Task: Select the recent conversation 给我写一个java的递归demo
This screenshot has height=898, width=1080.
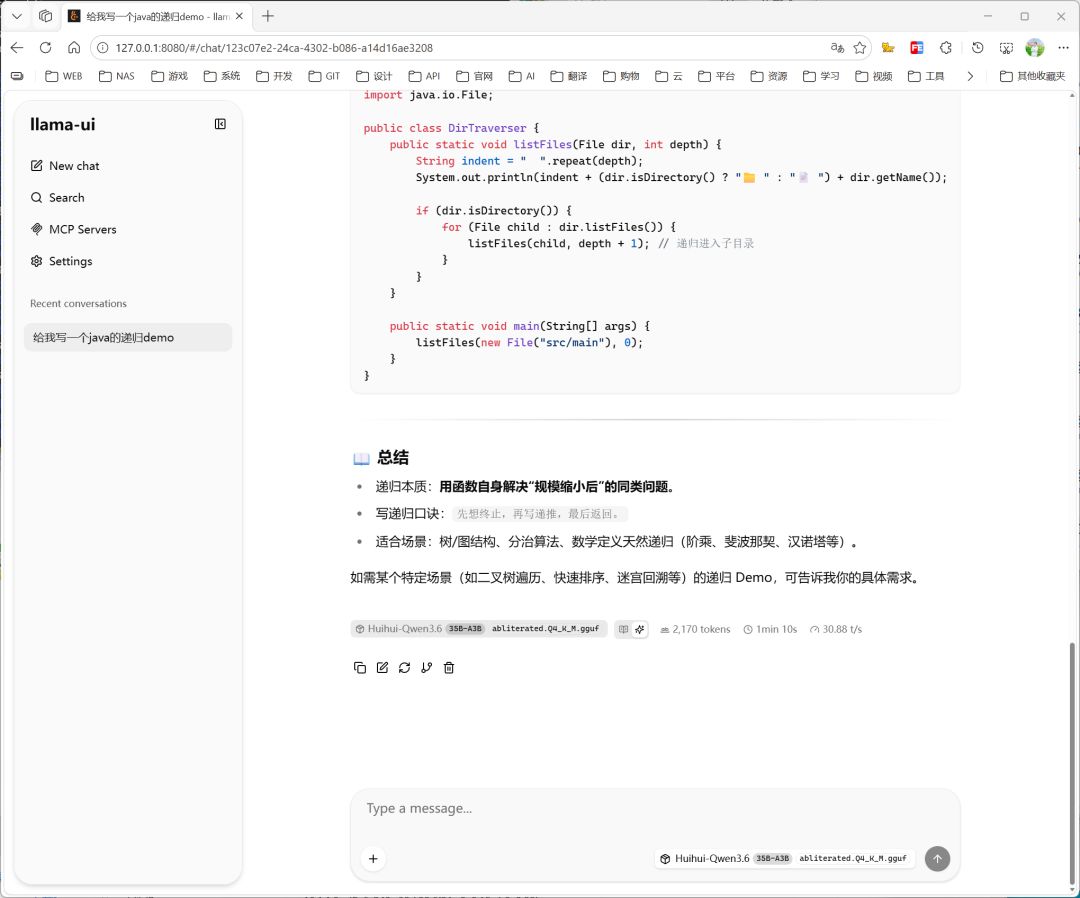Action: 128,337
